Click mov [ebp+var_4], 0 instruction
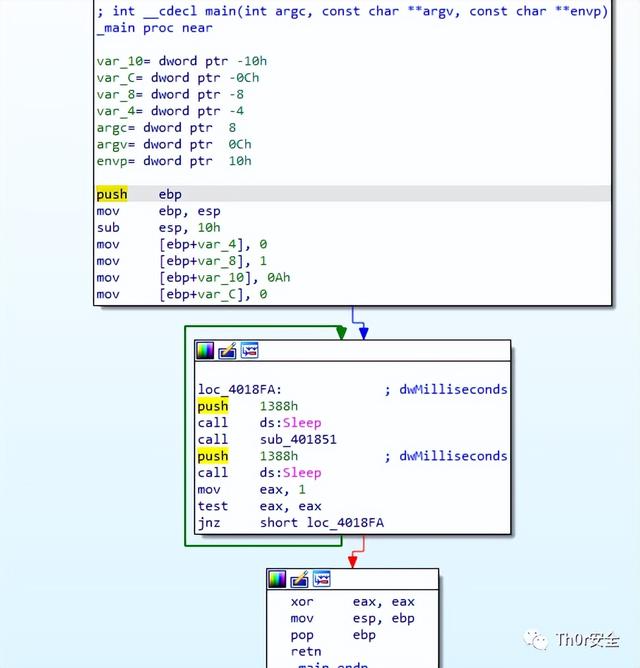The image size is (640, 668). coord(182,244)
